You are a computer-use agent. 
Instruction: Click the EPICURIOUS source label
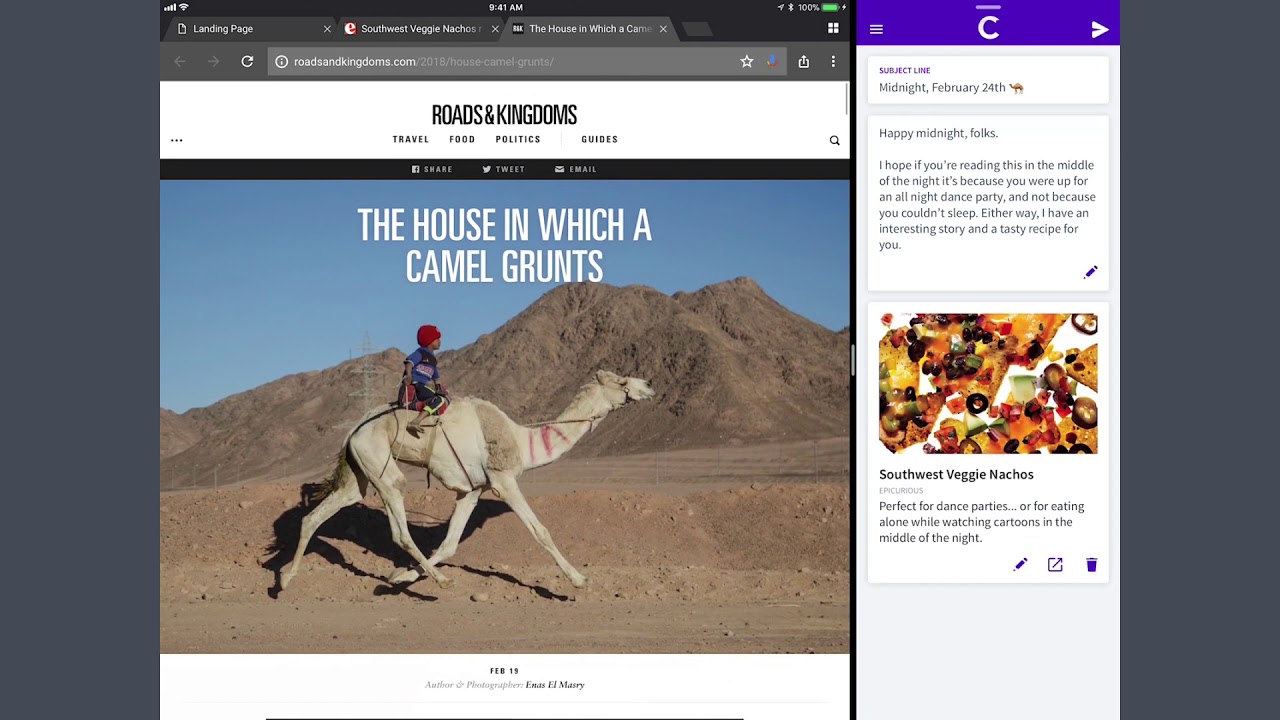pyautogui.click(x=901, y=491)
